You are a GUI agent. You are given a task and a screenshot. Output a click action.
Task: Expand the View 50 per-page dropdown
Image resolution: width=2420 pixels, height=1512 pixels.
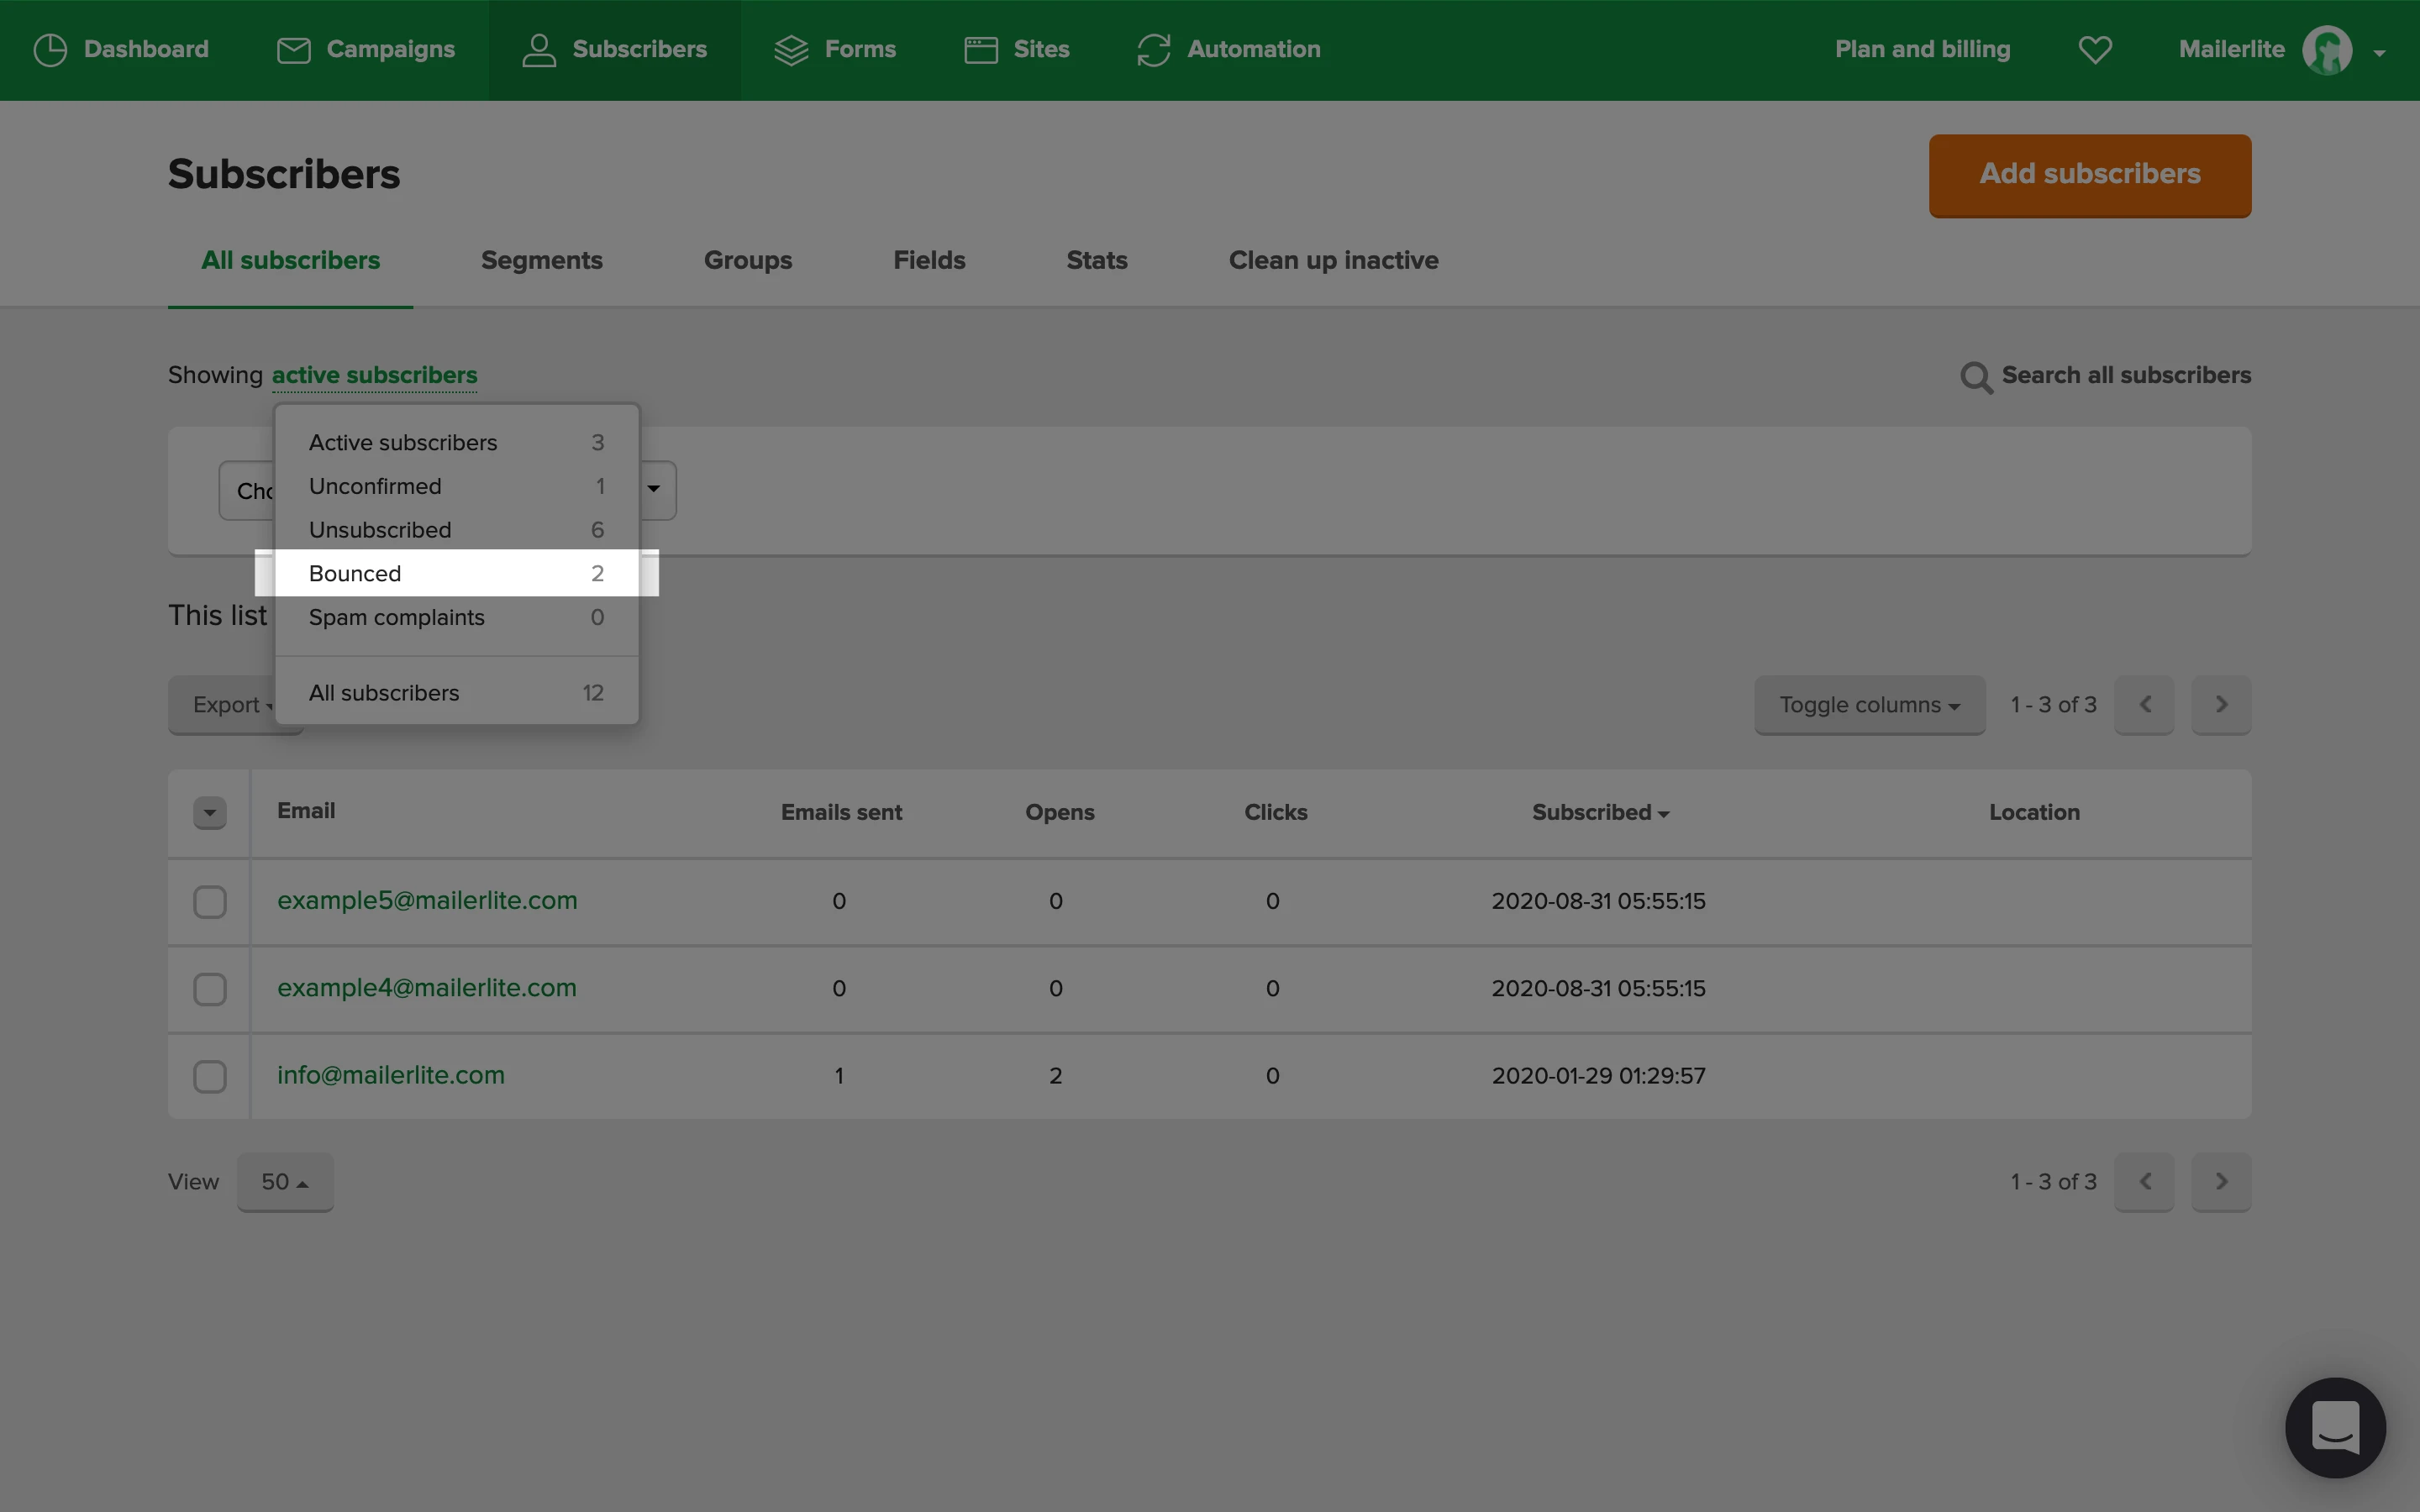click(x=285, y=1182)
